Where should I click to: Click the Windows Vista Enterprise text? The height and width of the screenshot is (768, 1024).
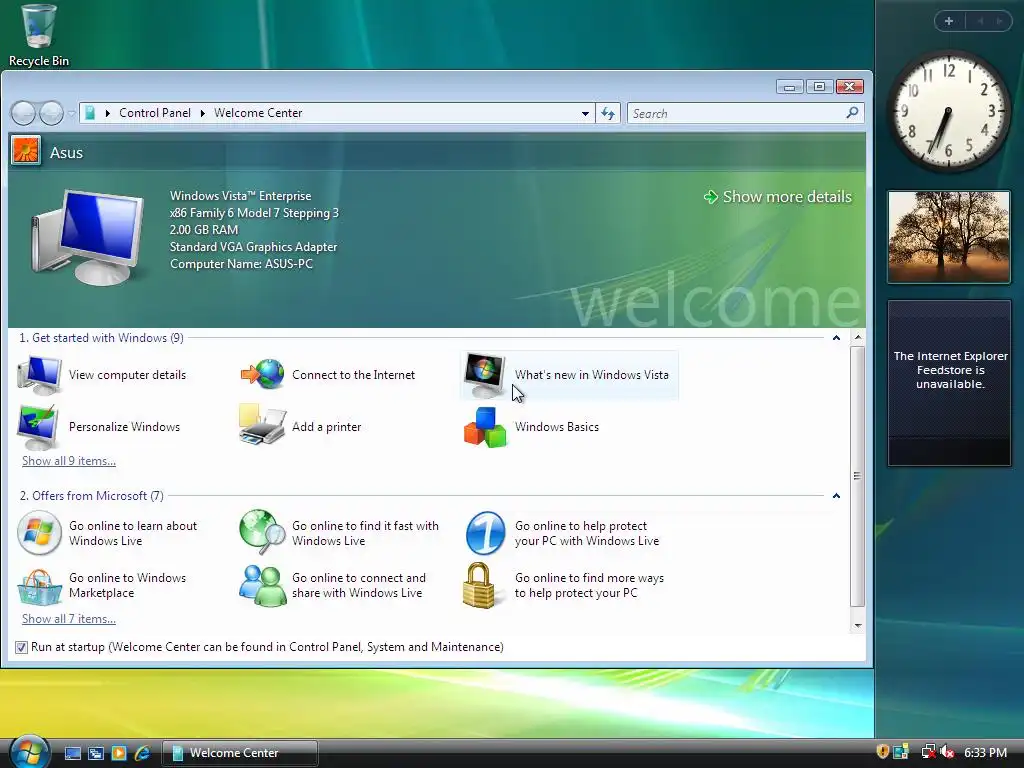click(240, 196)
